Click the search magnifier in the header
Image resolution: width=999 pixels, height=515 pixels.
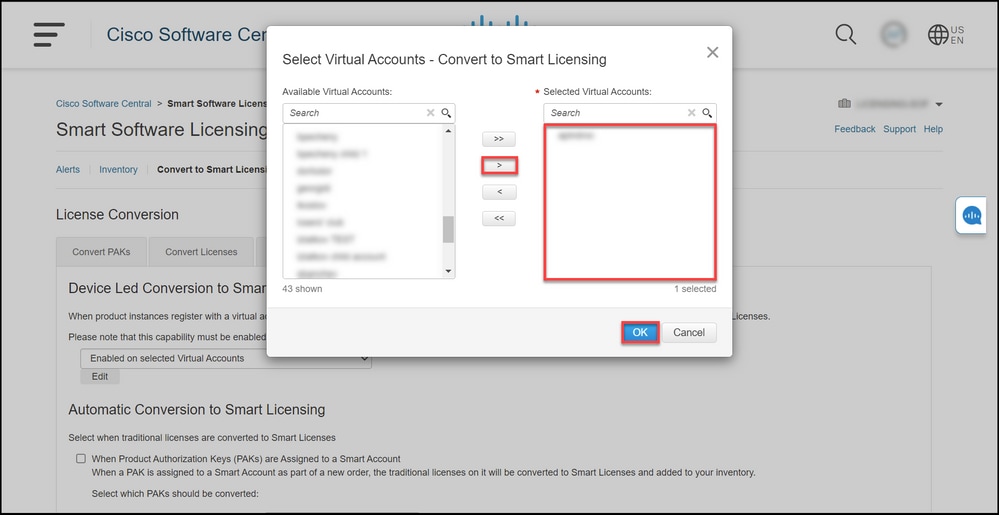(845, 34)
